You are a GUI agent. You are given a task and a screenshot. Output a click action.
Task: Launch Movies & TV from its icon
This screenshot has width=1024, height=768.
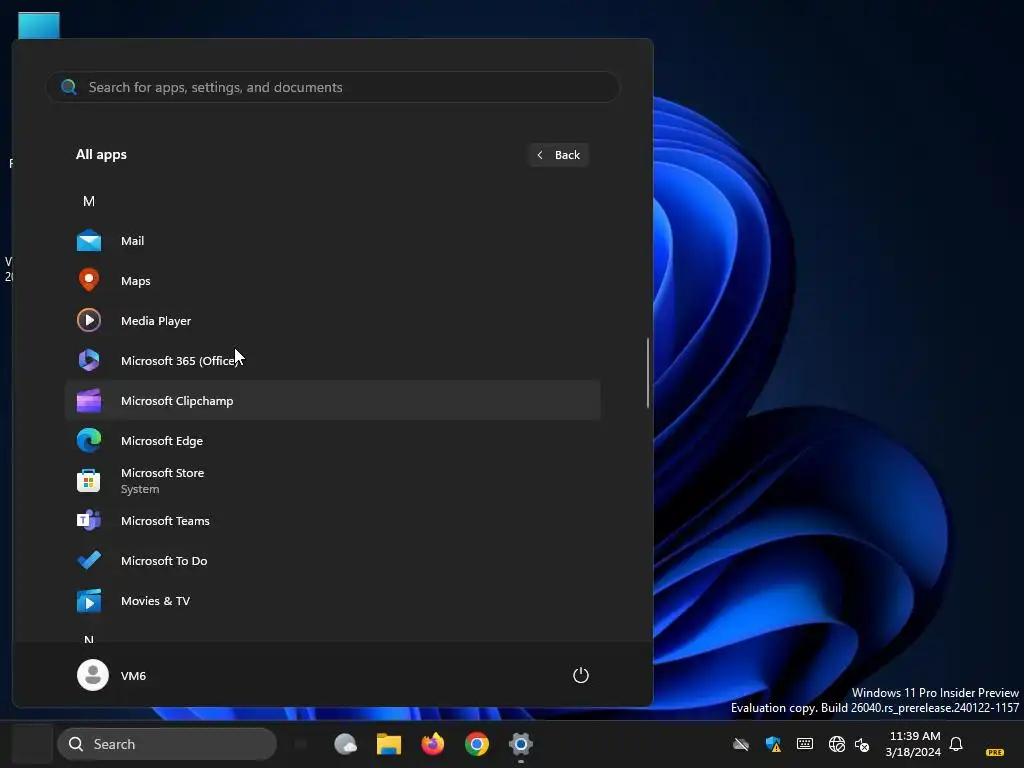pyautogui.click(x=89, y=601)
